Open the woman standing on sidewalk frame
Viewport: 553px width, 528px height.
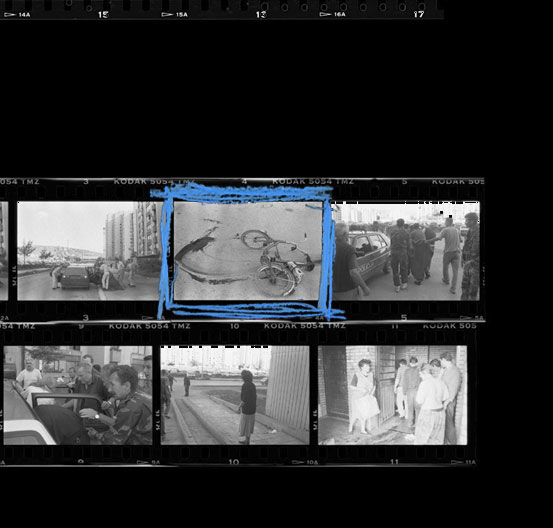[235, 395]
